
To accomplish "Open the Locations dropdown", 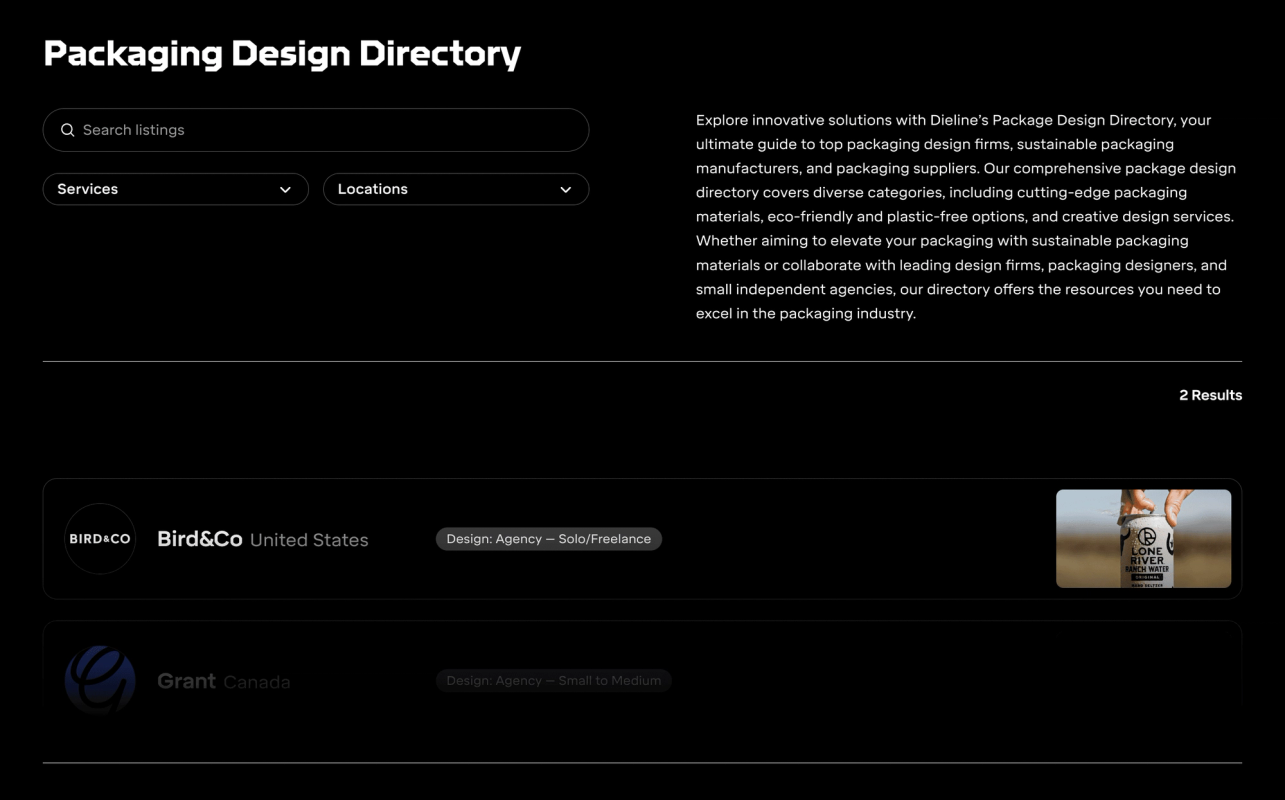I will pos(456,189).
